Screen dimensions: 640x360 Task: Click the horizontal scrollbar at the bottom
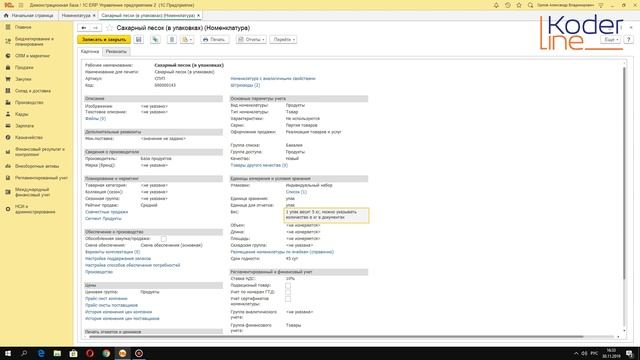tap(336, 337)
